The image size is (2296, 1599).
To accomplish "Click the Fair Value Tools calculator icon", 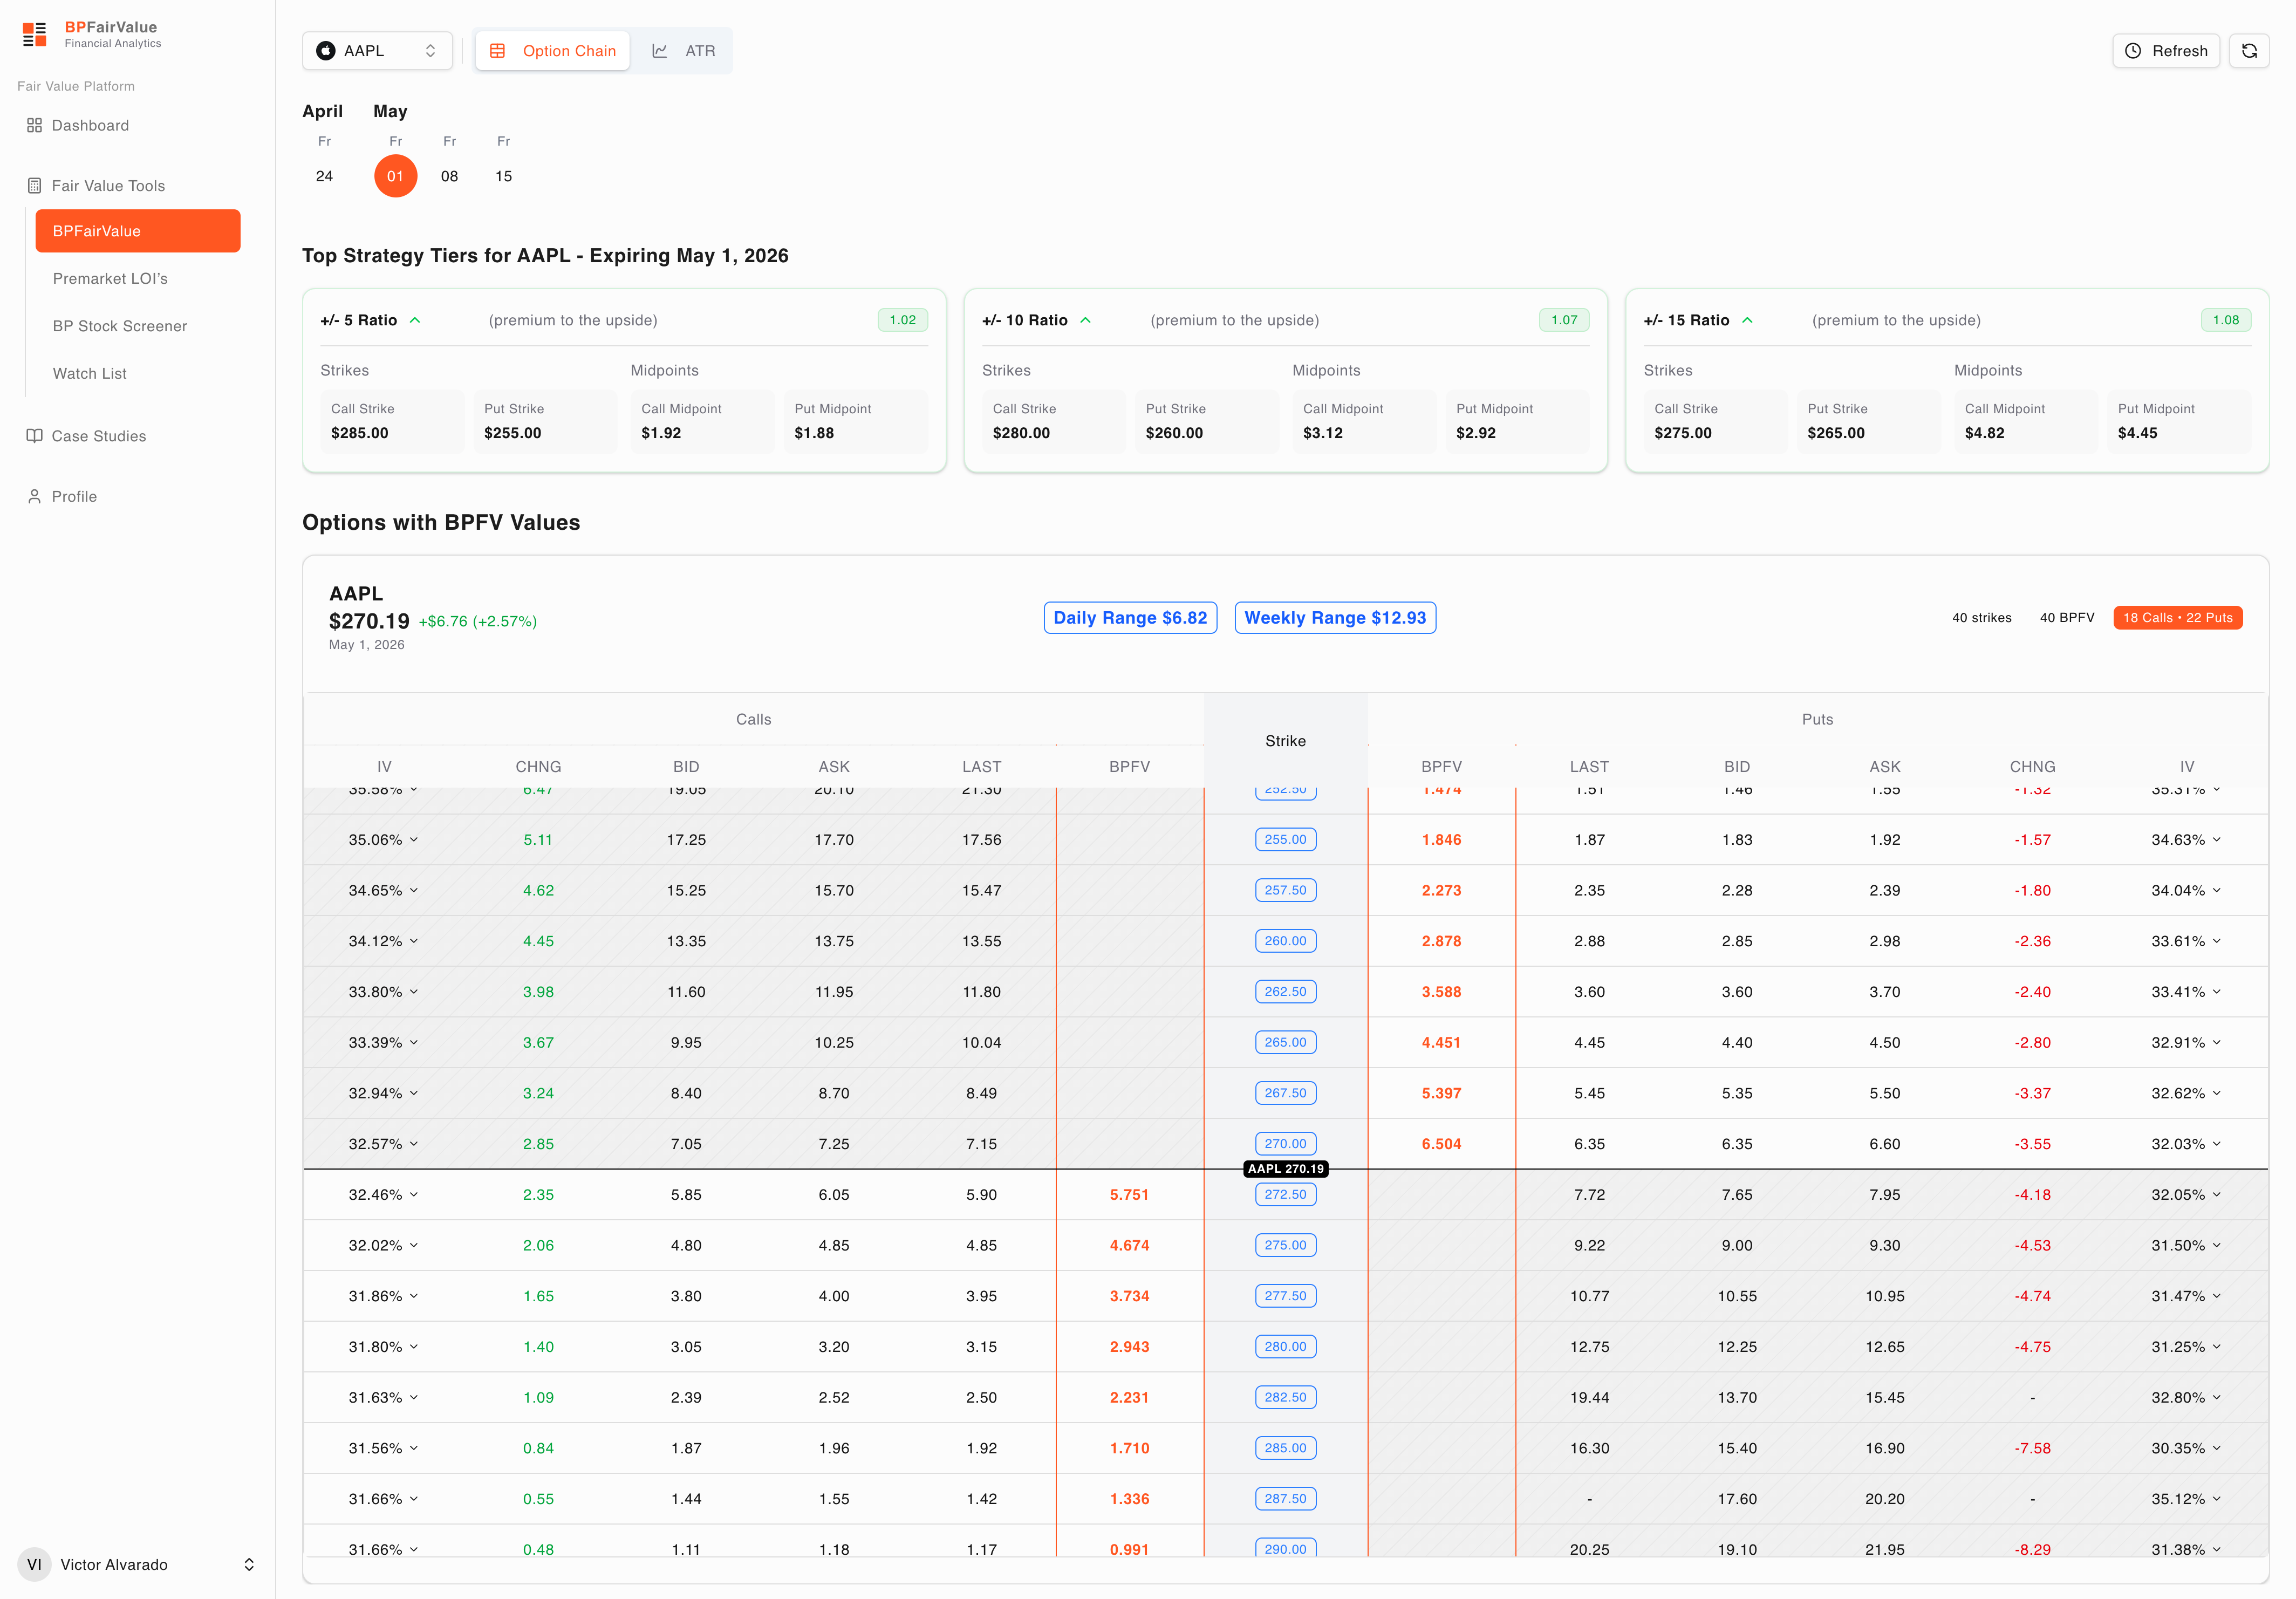I will tap(34, 186).
